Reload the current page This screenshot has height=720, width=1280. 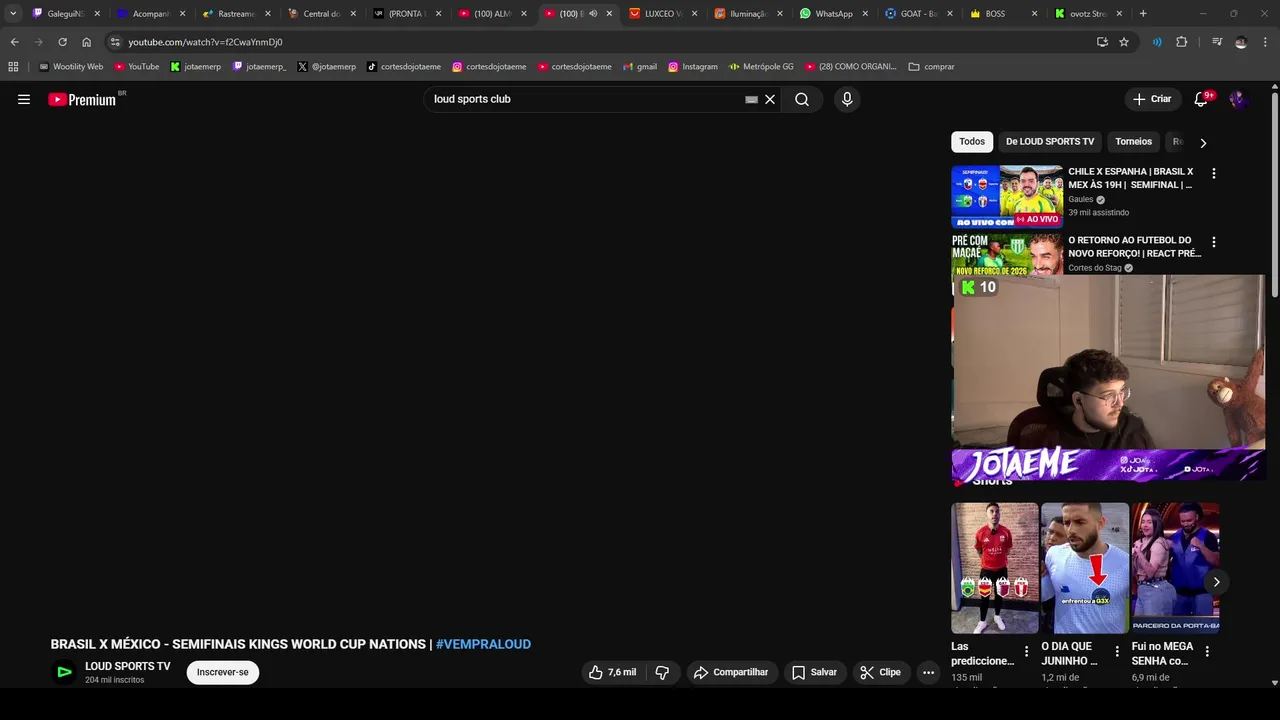pyautogui.click(x=62, y=42)
